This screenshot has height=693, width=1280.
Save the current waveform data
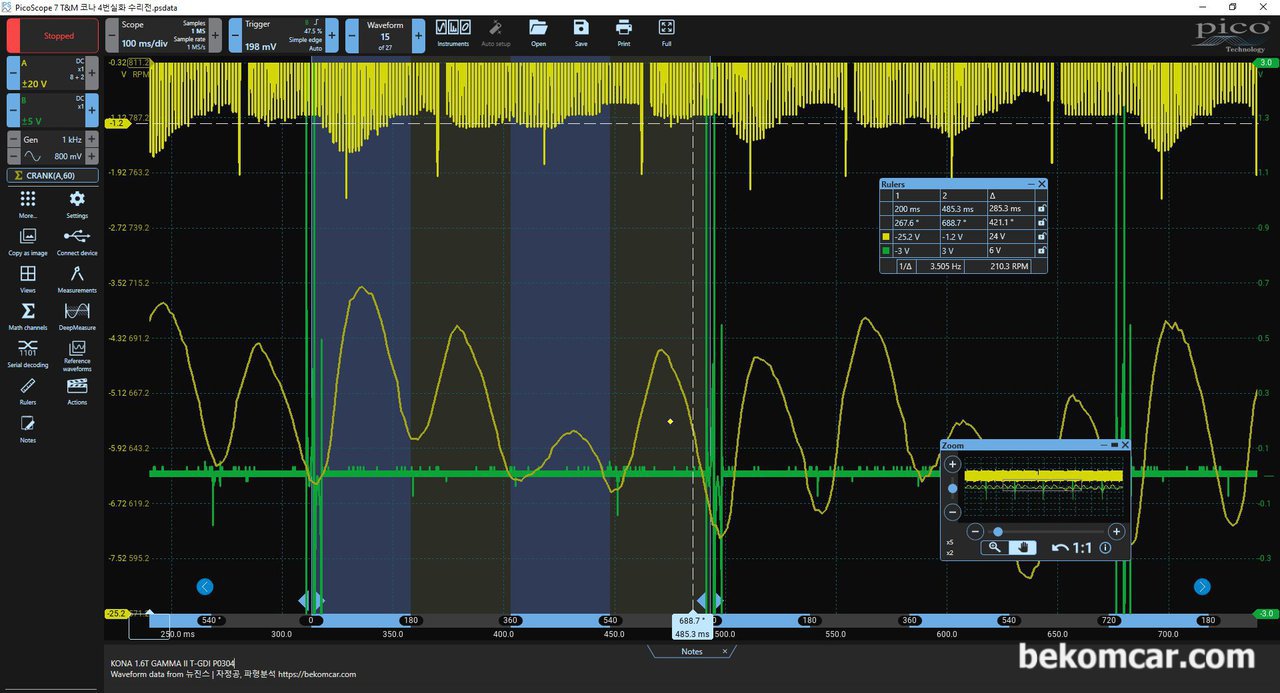pyautogui.click(x=581, y=32)
